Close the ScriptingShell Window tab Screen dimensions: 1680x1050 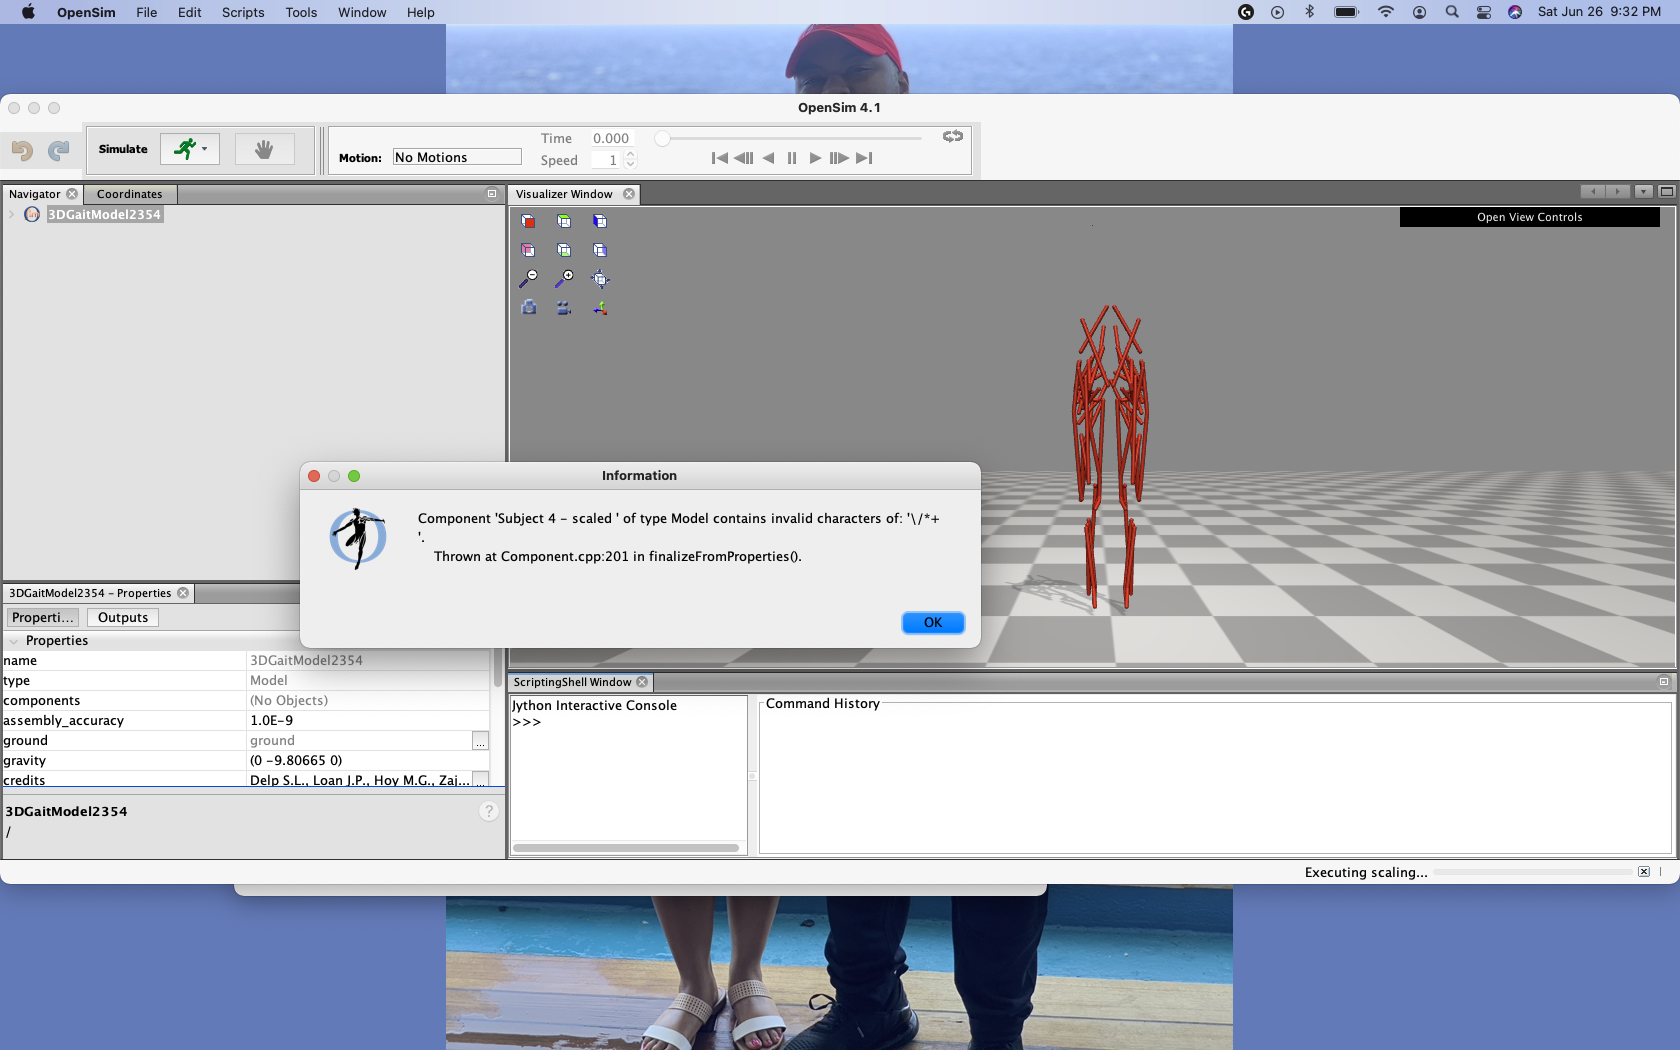pyautogui.click(x=642, y=682)
